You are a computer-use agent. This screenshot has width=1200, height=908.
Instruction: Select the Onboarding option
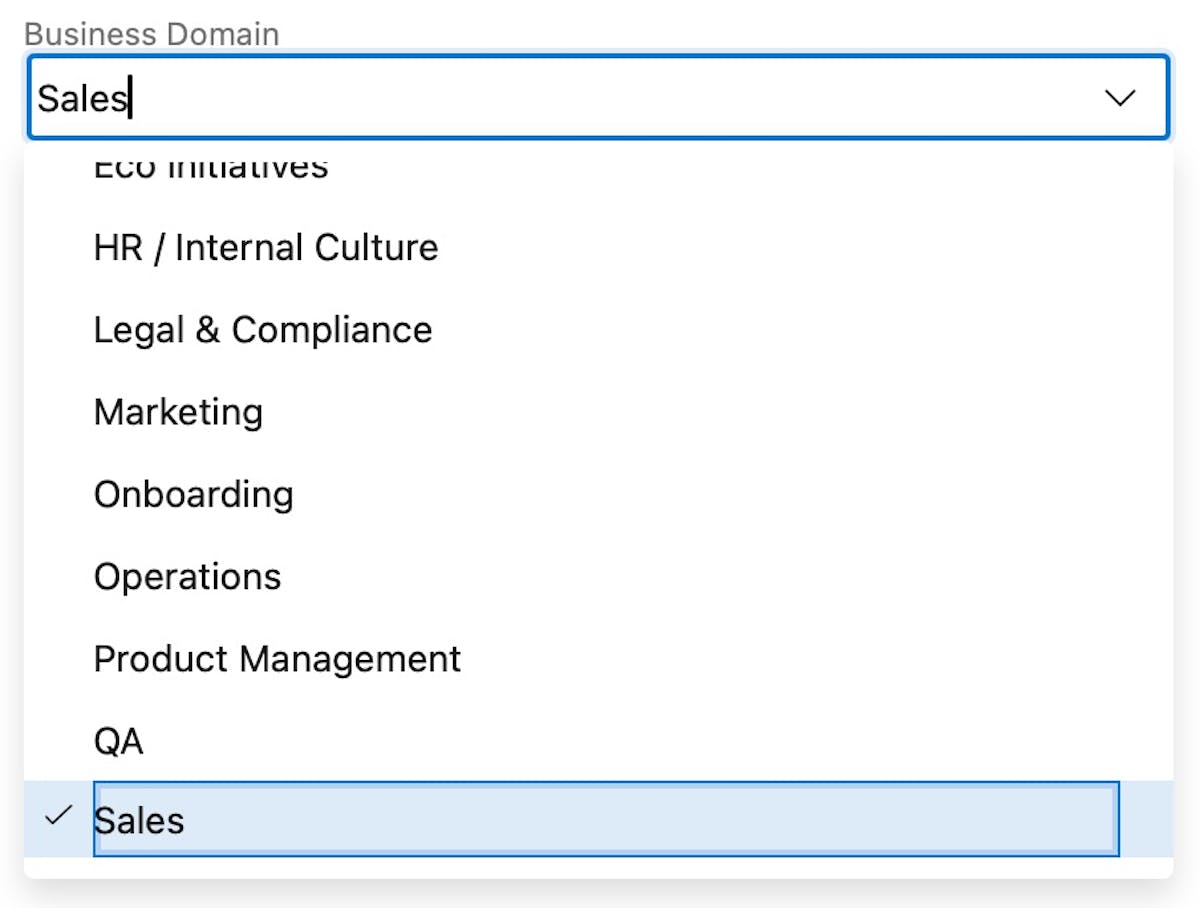tap(193, 494)
